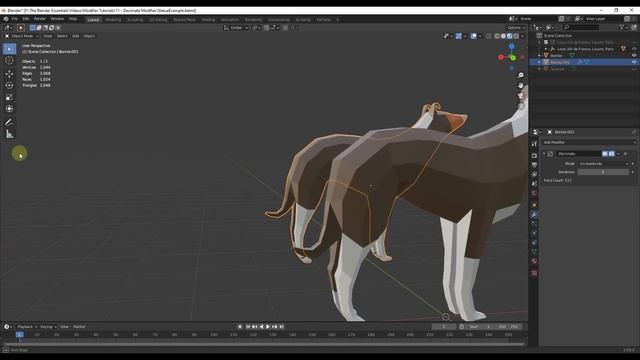Open the timeline Marker menu
The height and width of the screenshot is (360, 640).
click(x=79, y=327)
